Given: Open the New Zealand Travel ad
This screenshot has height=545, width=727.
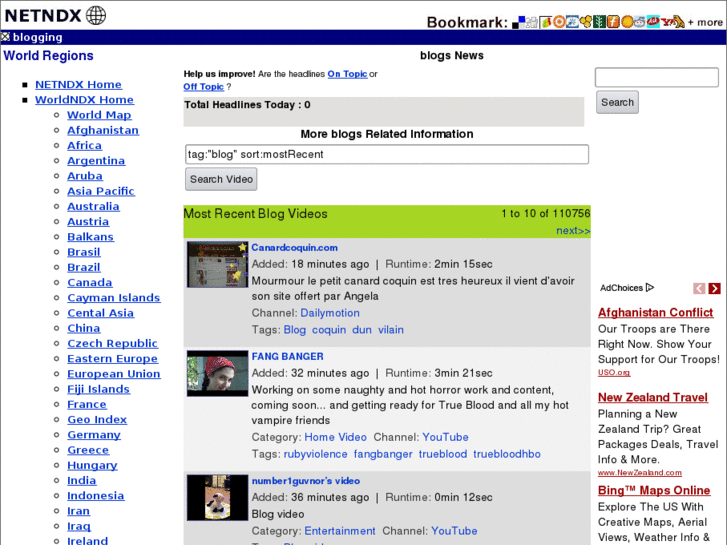Looking at the screenshot, I should [652, 398].
